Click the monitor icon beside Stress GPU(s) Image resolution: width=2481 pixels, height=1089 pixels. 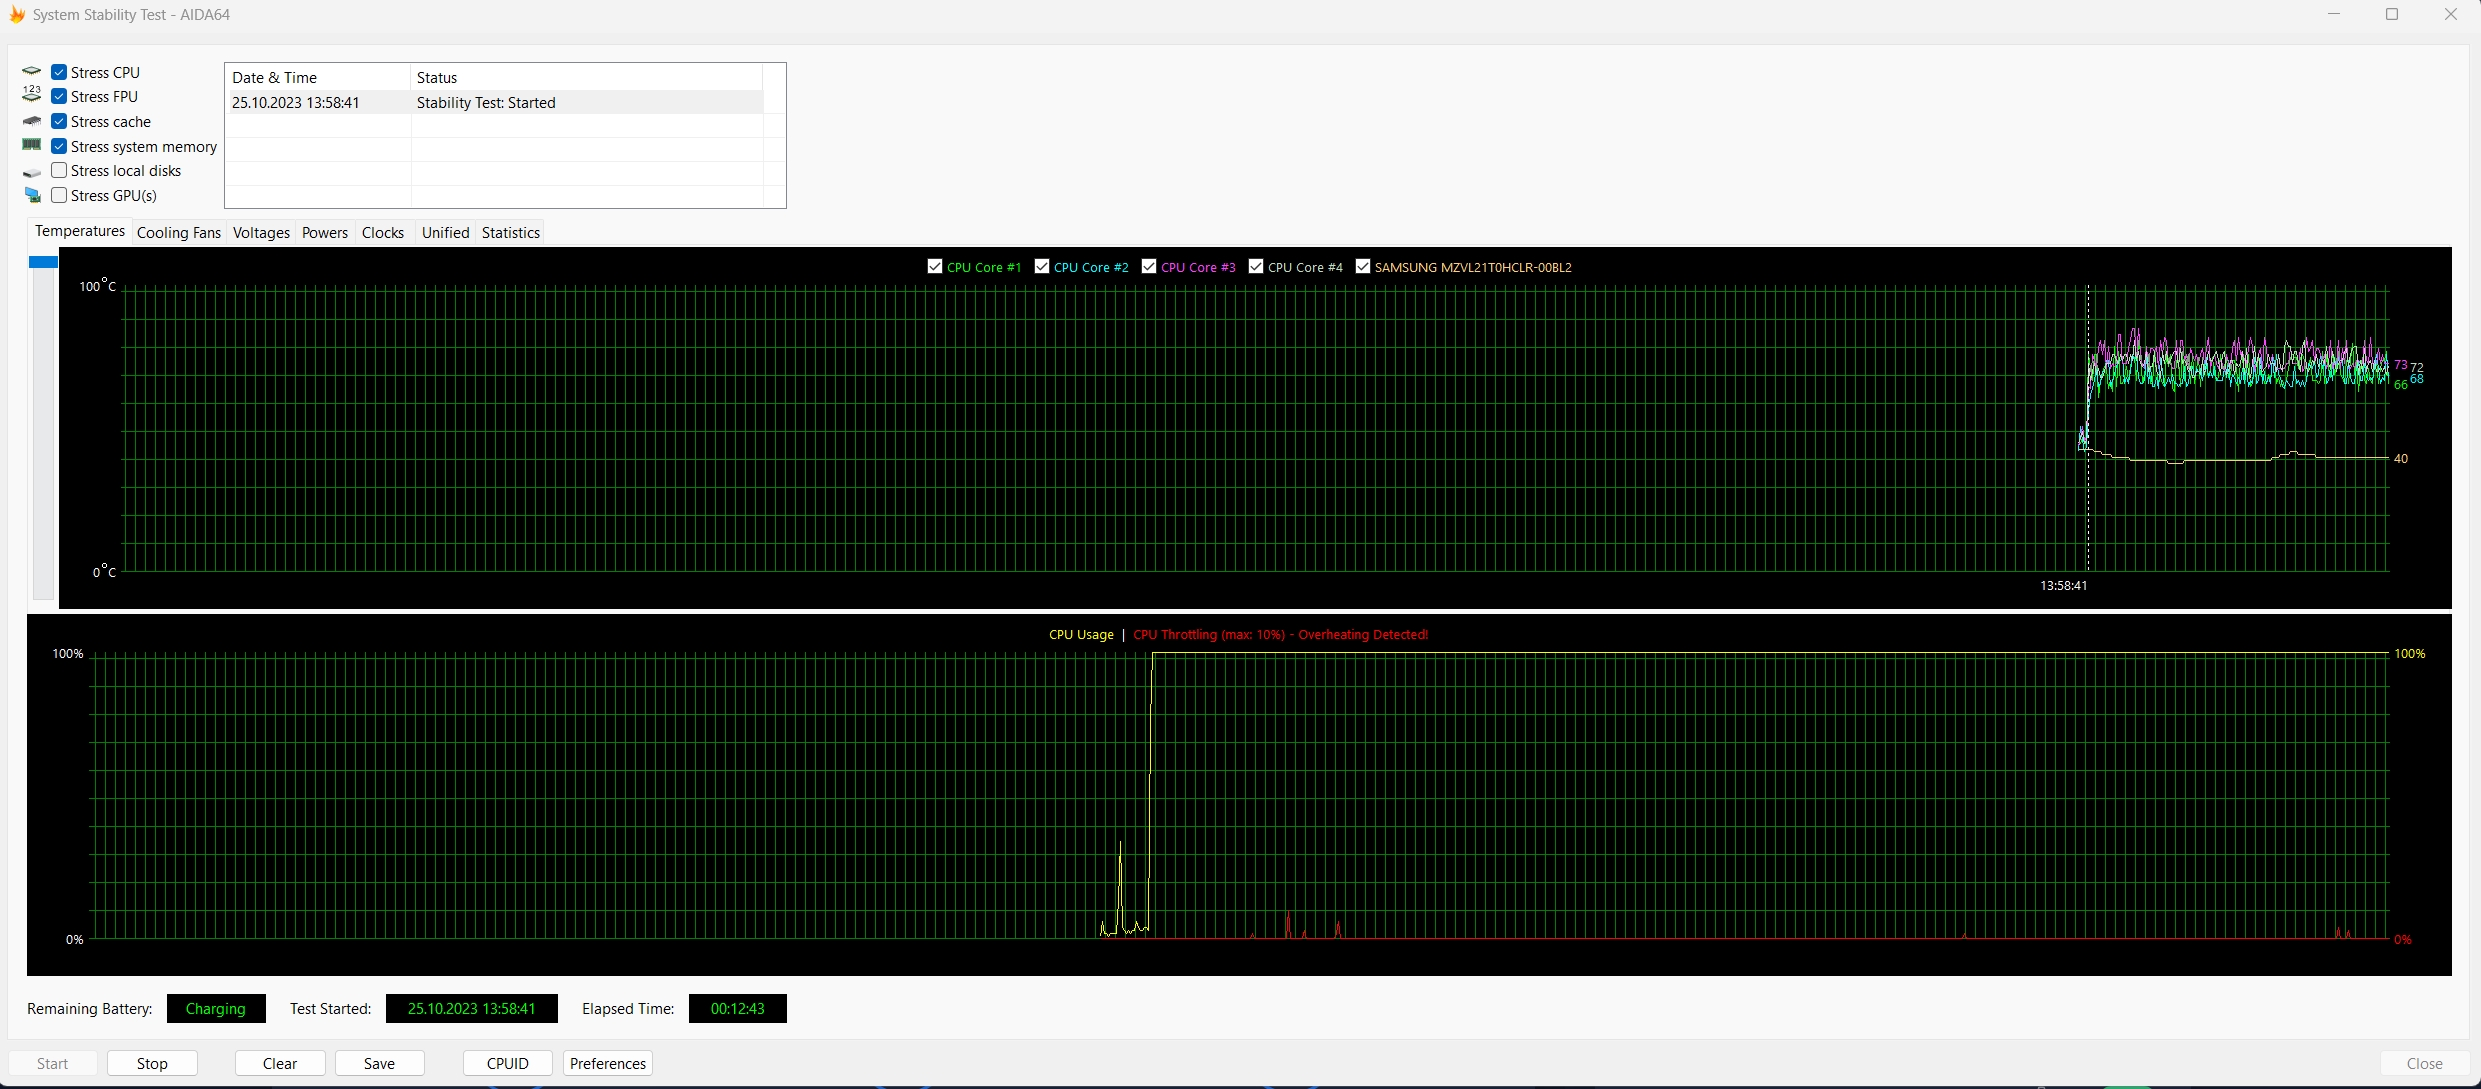(33, 195)
